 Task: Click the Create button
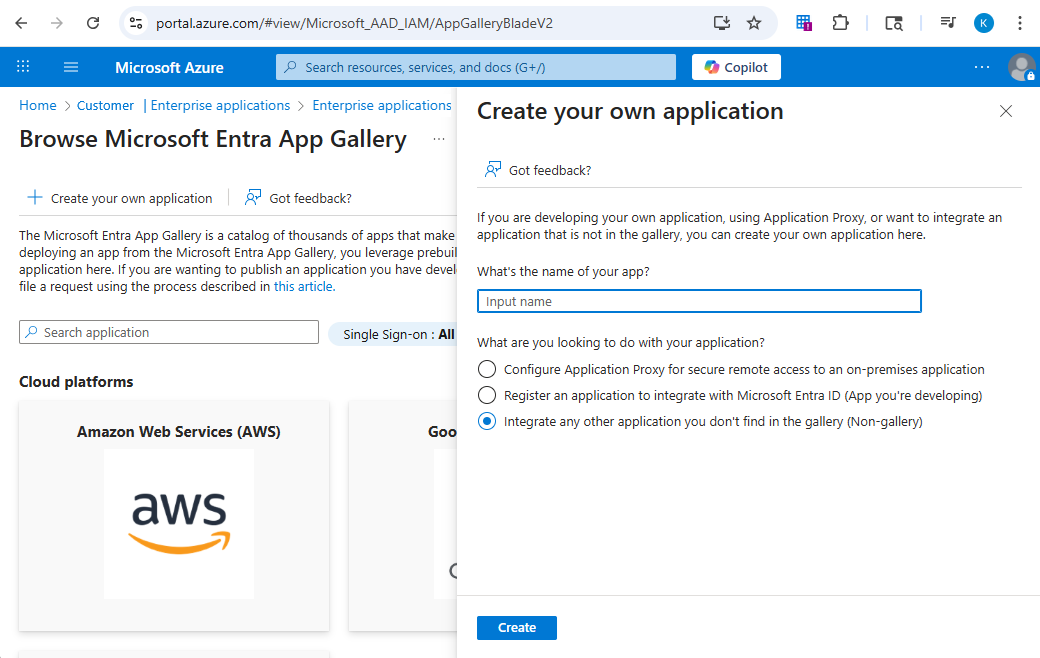(x=517, y=627)
